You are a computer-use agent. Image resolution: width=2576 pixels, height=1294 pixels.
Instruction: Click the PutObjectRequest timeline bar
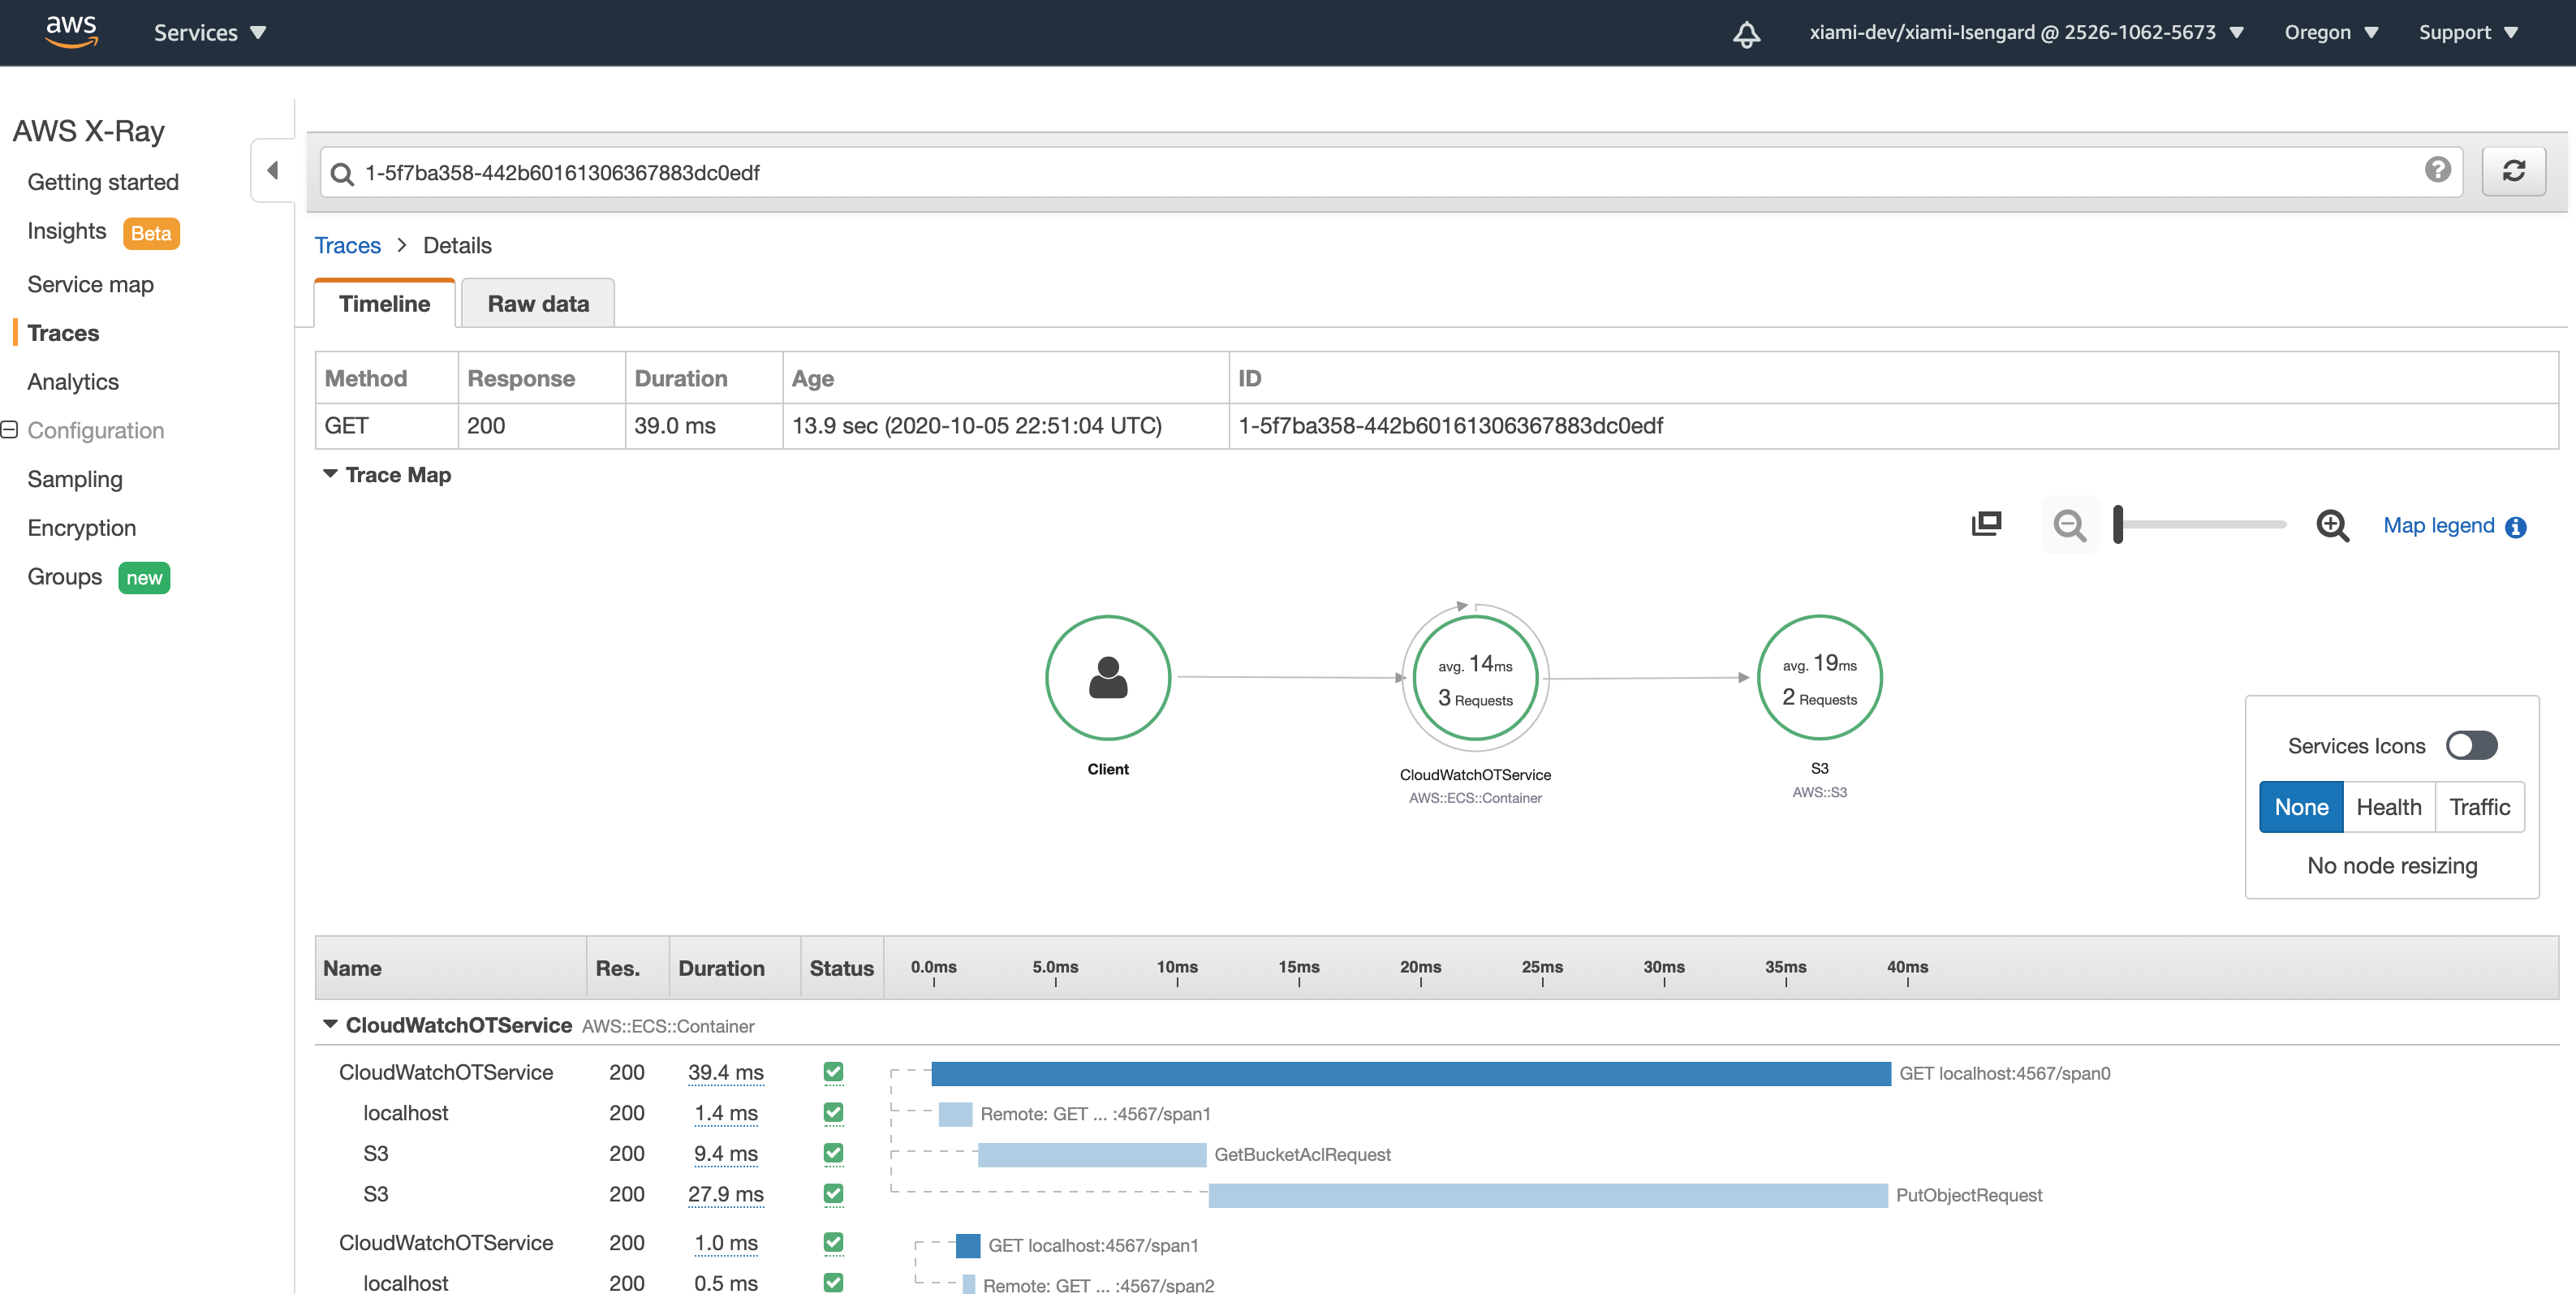coord(1547,1195)
